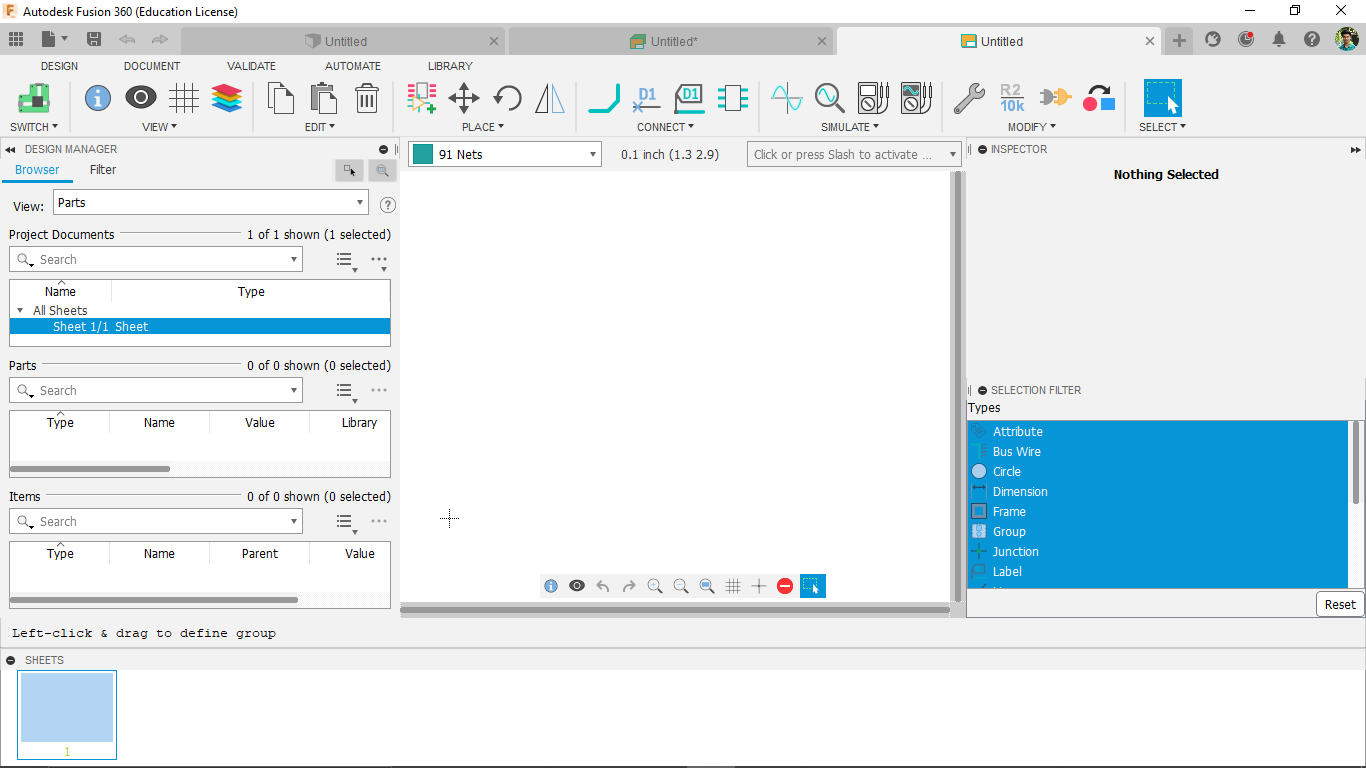
Task: Switch to the VALIDATE ribbon tab
Action: coord(251,66)
